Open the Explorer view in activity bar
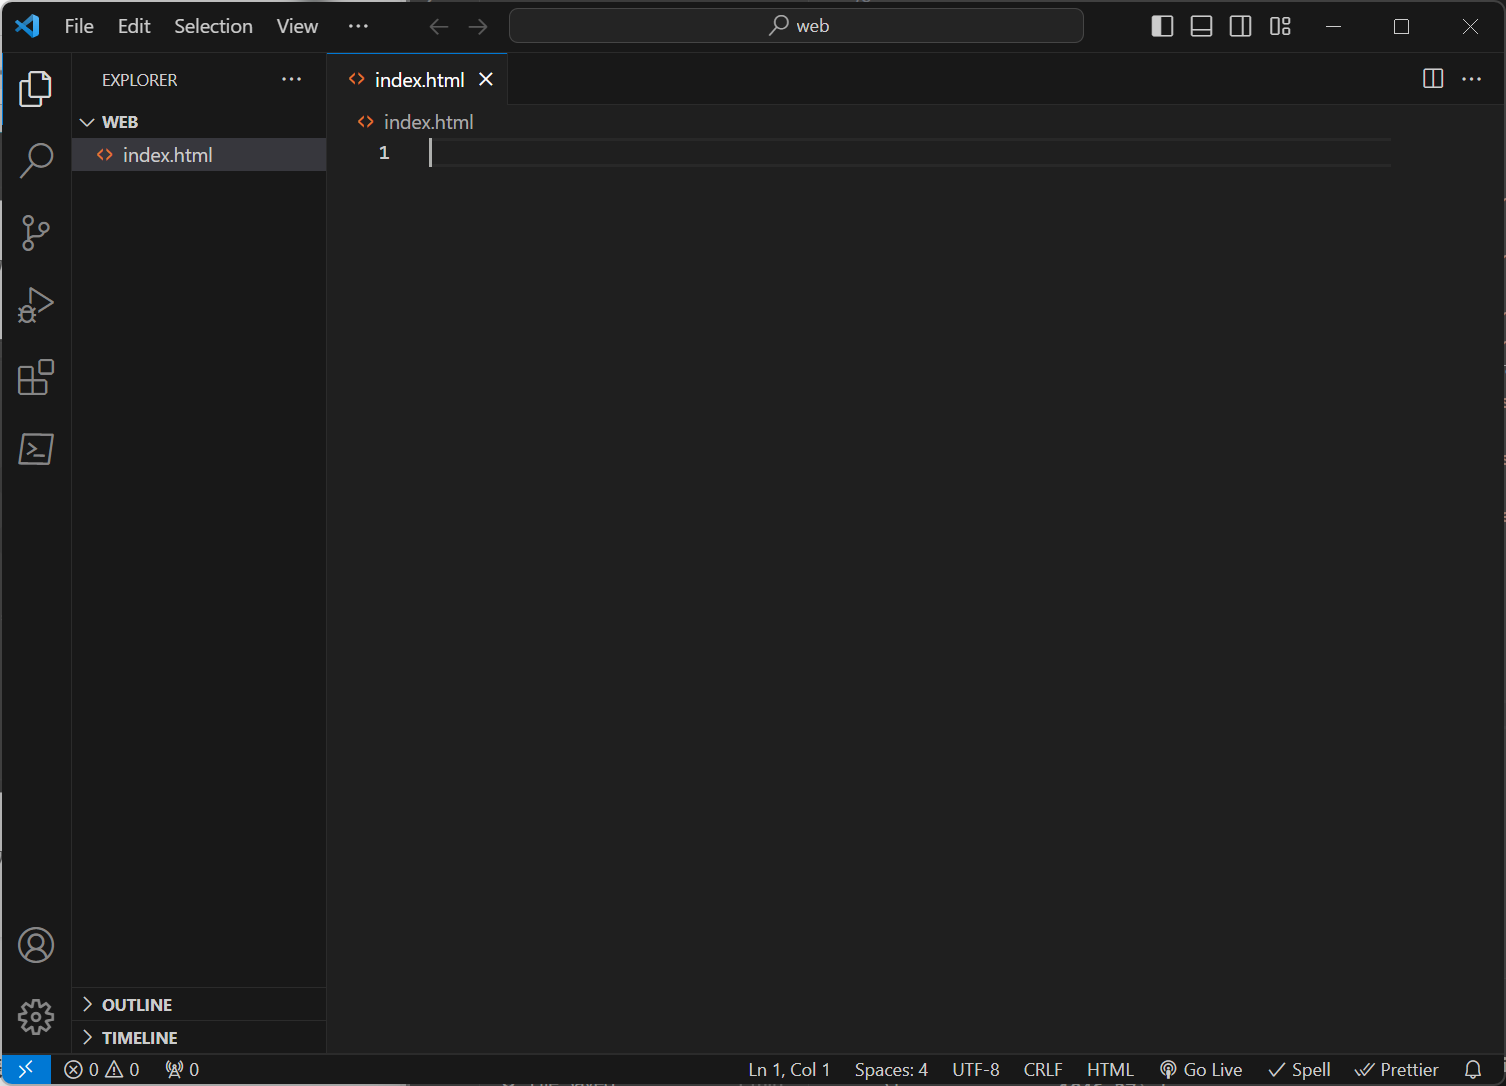 point(36,89)
